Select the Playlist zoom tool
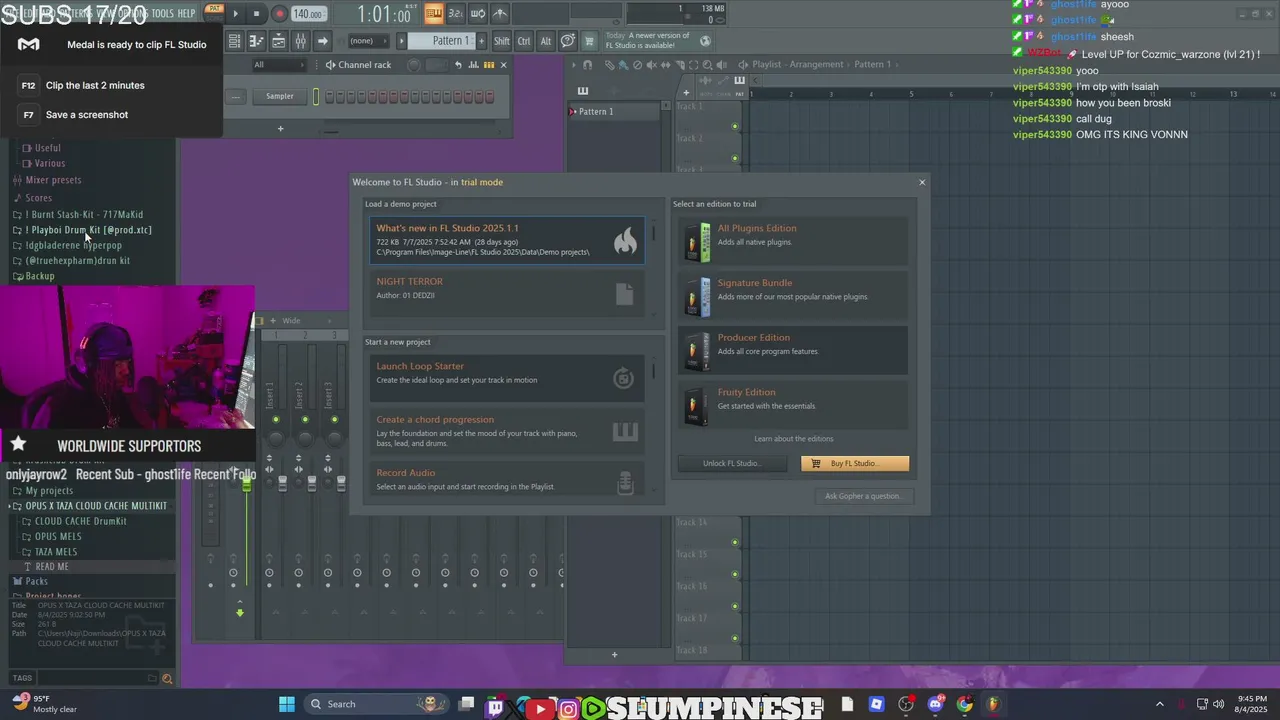Screen dimensions: 1280x720 pos(707,65)
